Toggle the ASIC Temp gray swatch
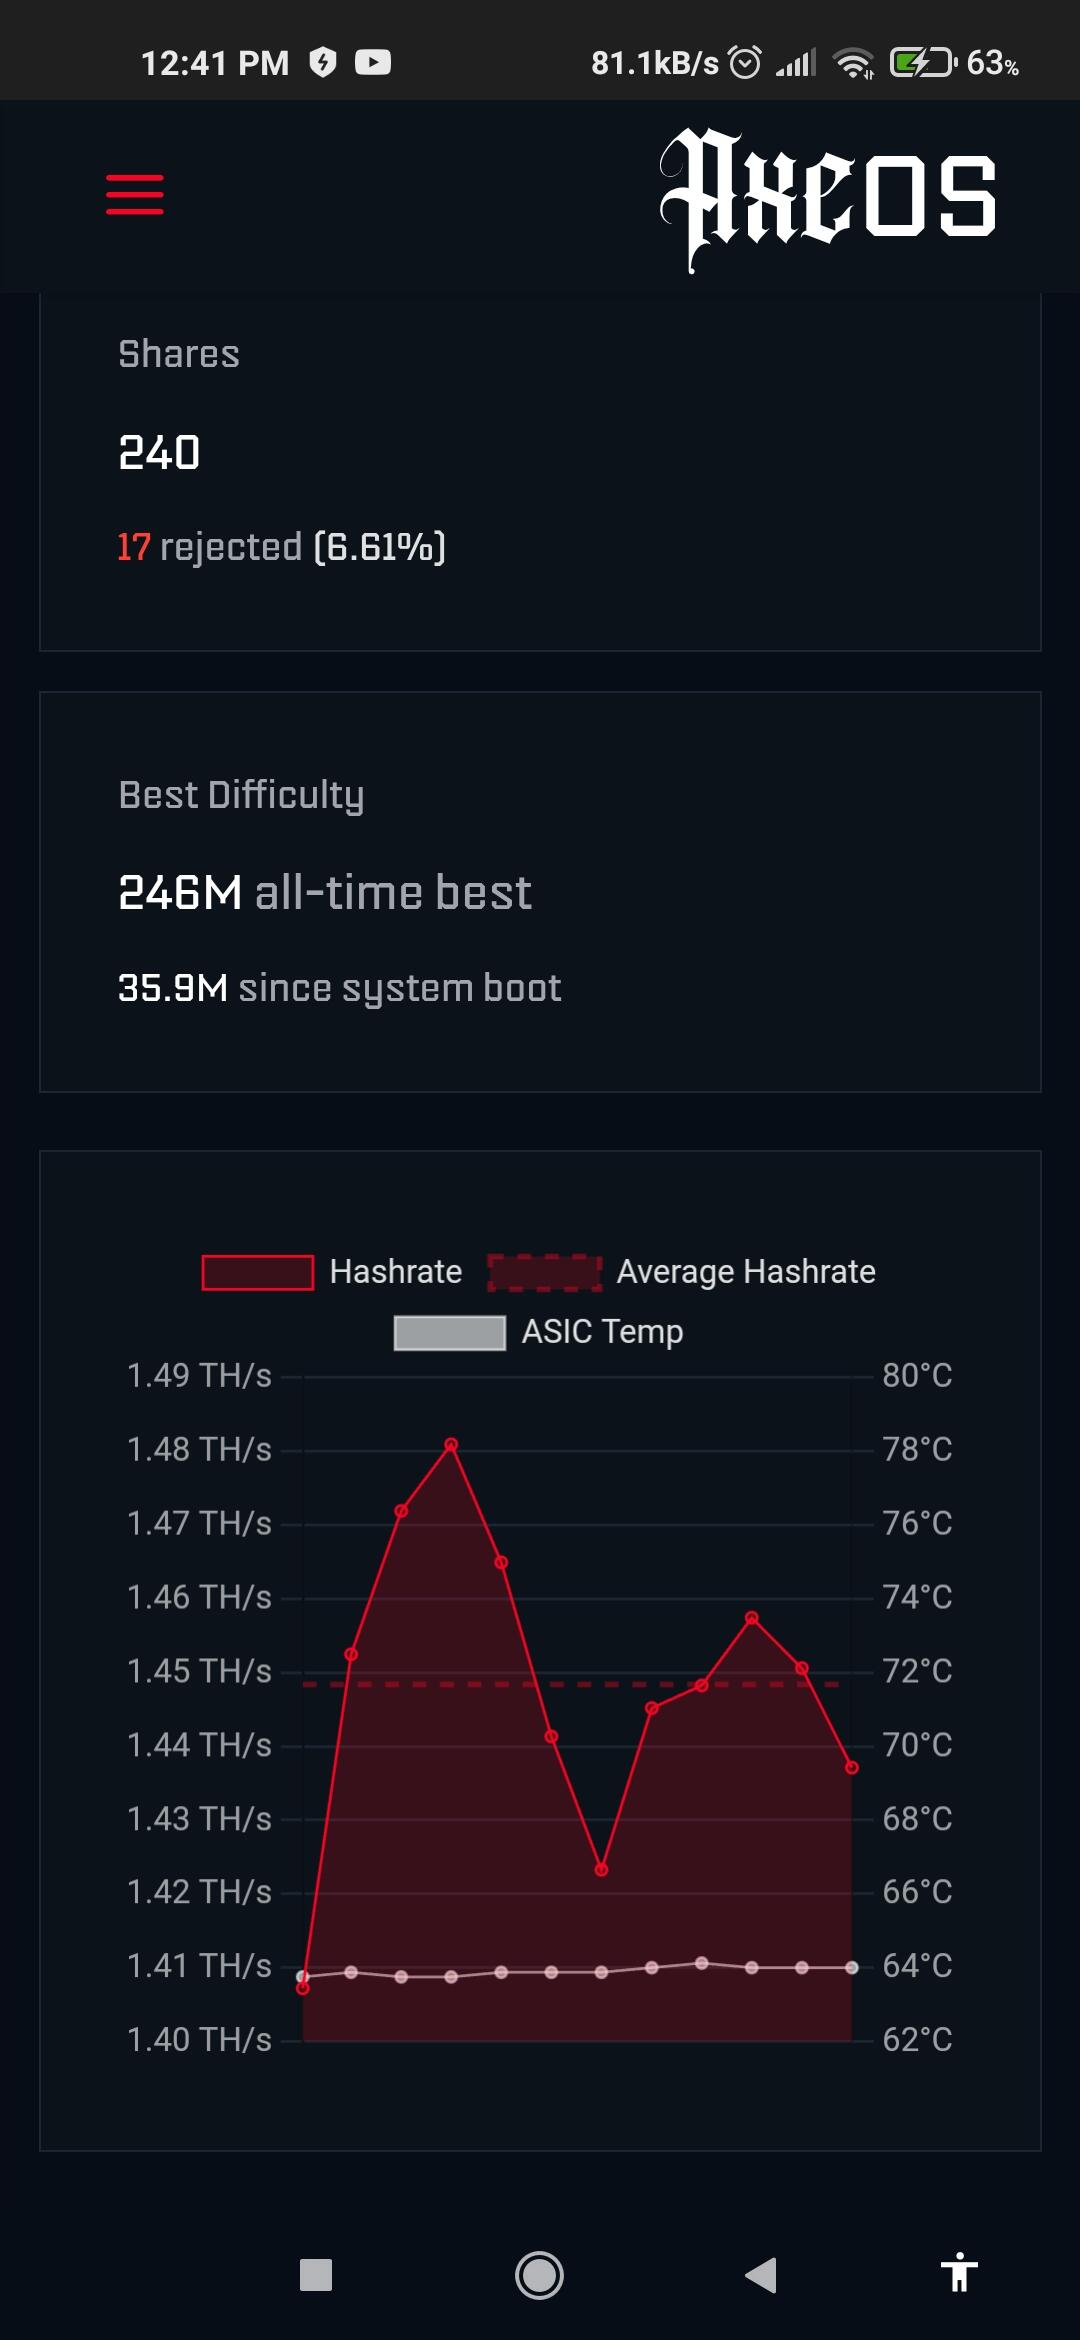The height and width of the screenshot is (2340, 1080). tap(450, 1333)
